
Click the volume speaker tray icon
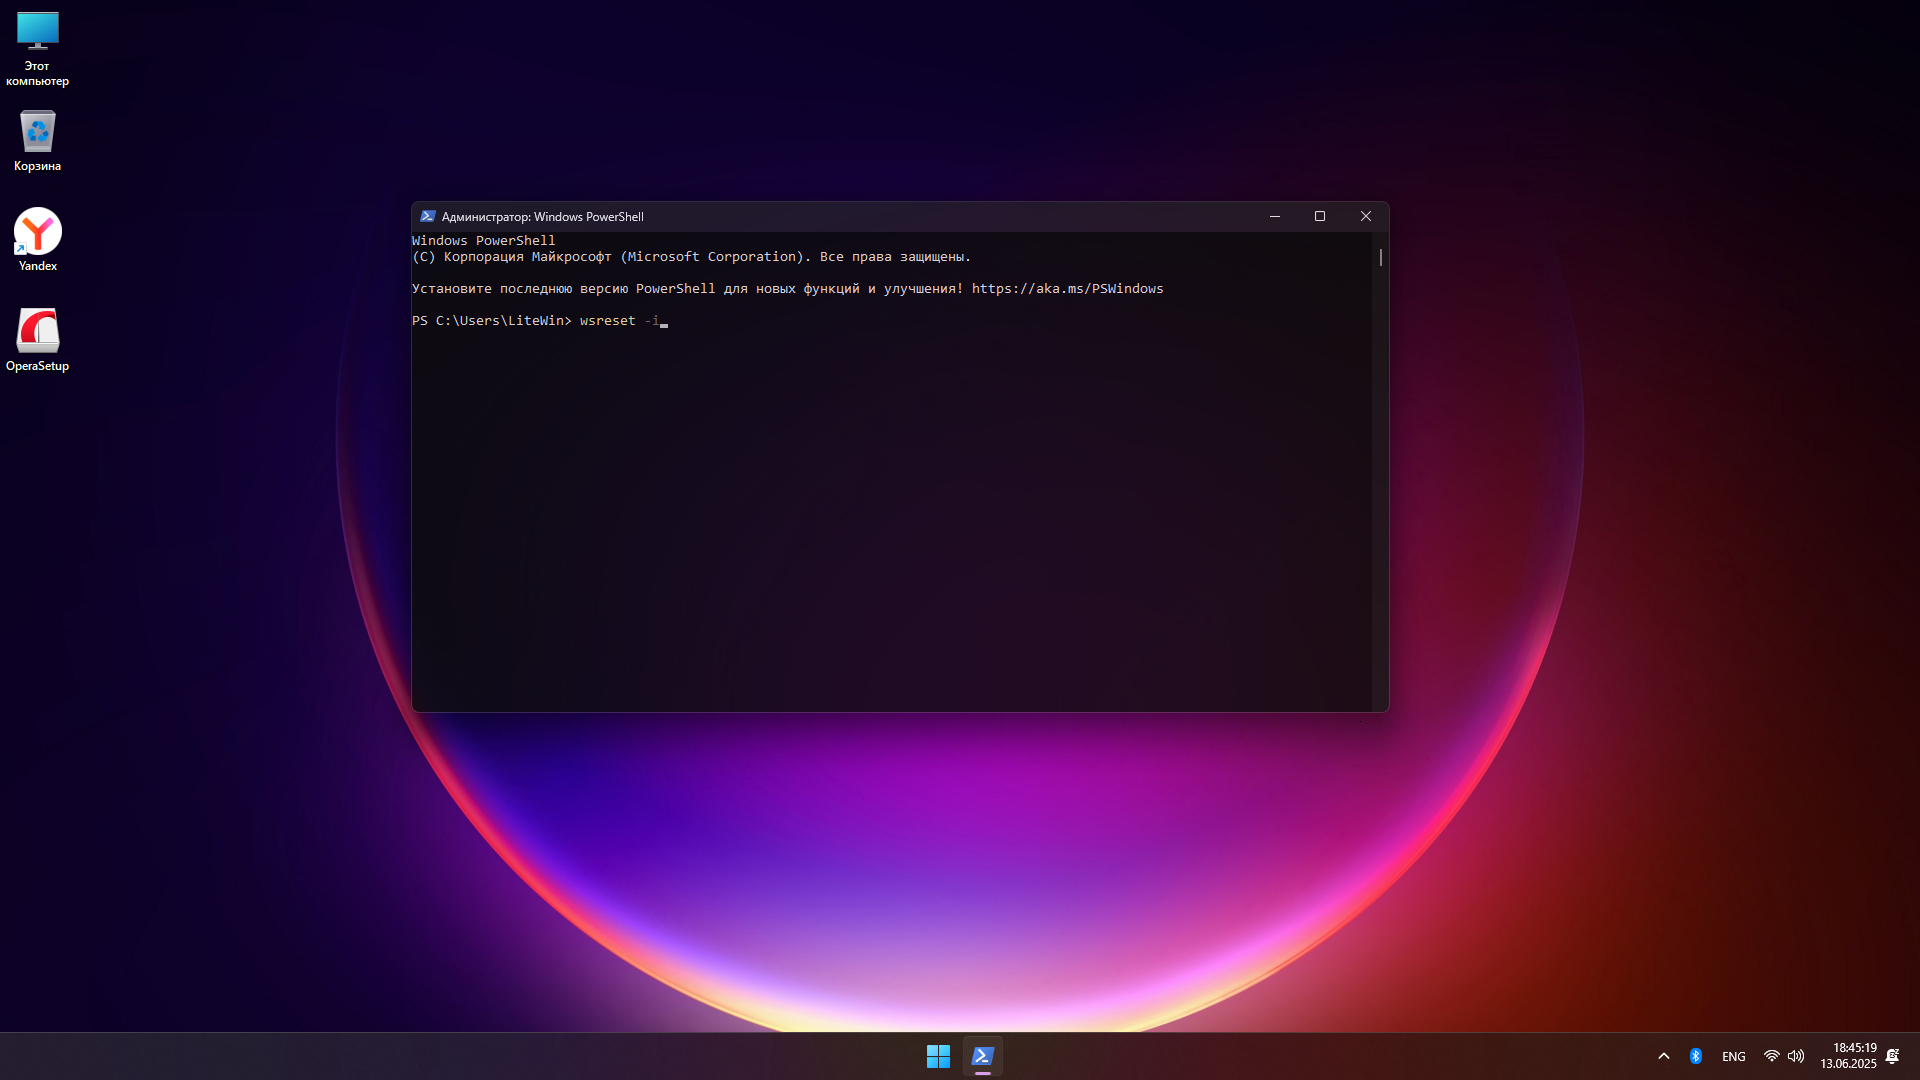(x=1796, y=1056)
